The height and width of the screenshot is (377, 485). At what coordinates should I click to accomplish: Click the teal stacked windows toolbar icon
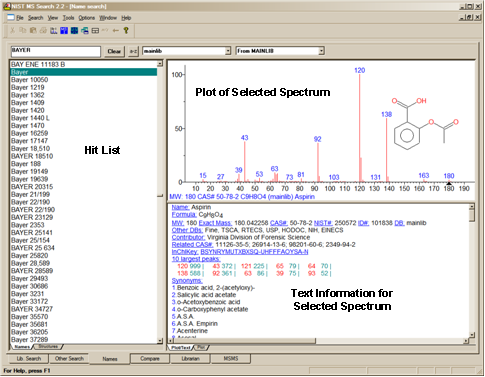tap(85, 31)
